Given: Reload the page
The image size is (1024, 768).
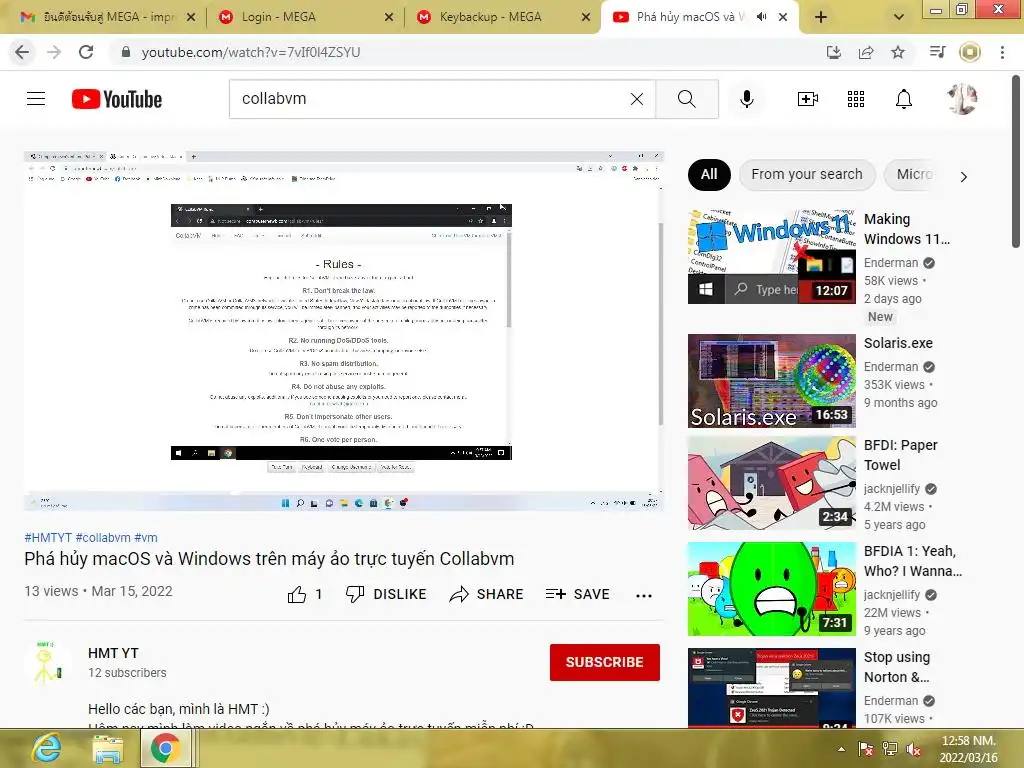Looking at the screenshot, I should pos(86,52).
